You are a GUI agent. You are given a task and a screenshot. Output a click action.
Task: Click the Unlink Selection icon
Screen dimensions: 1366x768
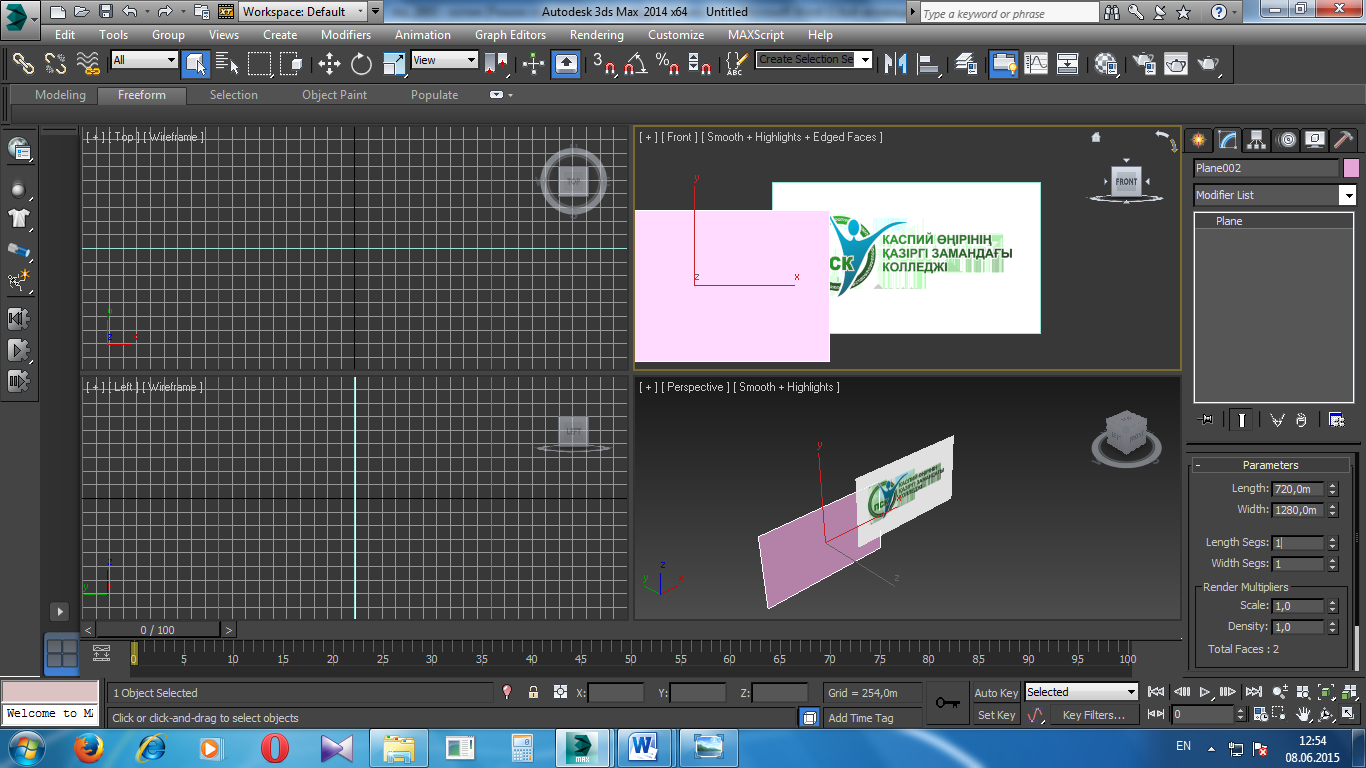[x=55, y=63]
